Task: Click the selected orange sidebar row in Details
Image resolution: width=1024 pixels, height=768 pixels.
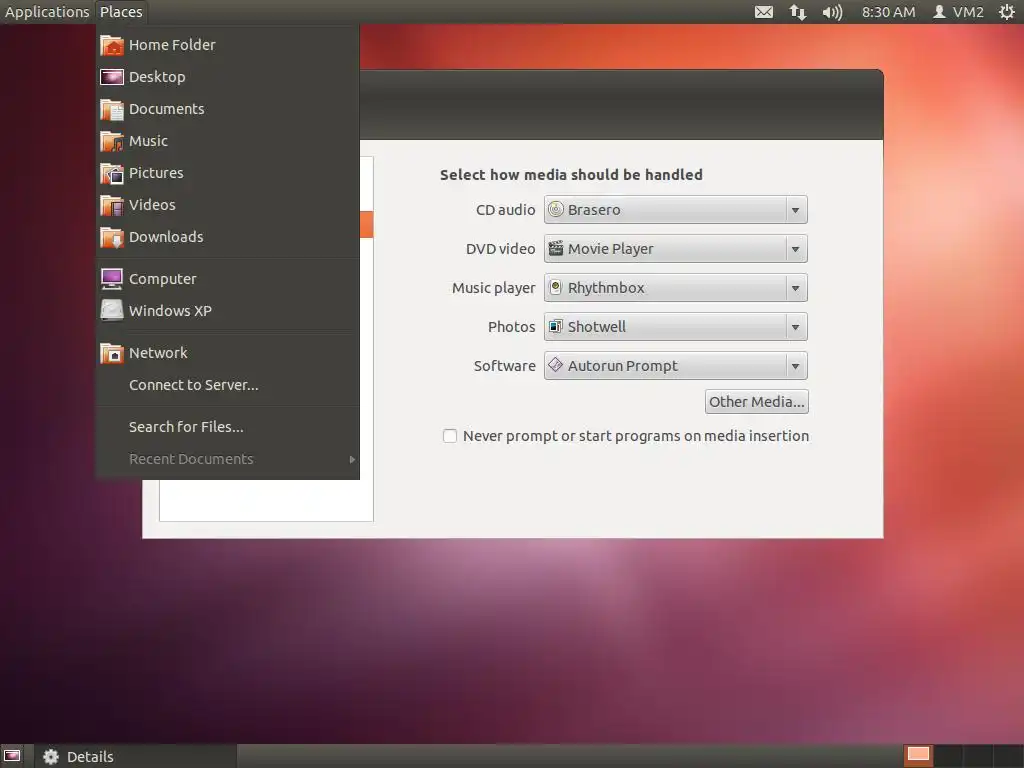Action: 366,224
